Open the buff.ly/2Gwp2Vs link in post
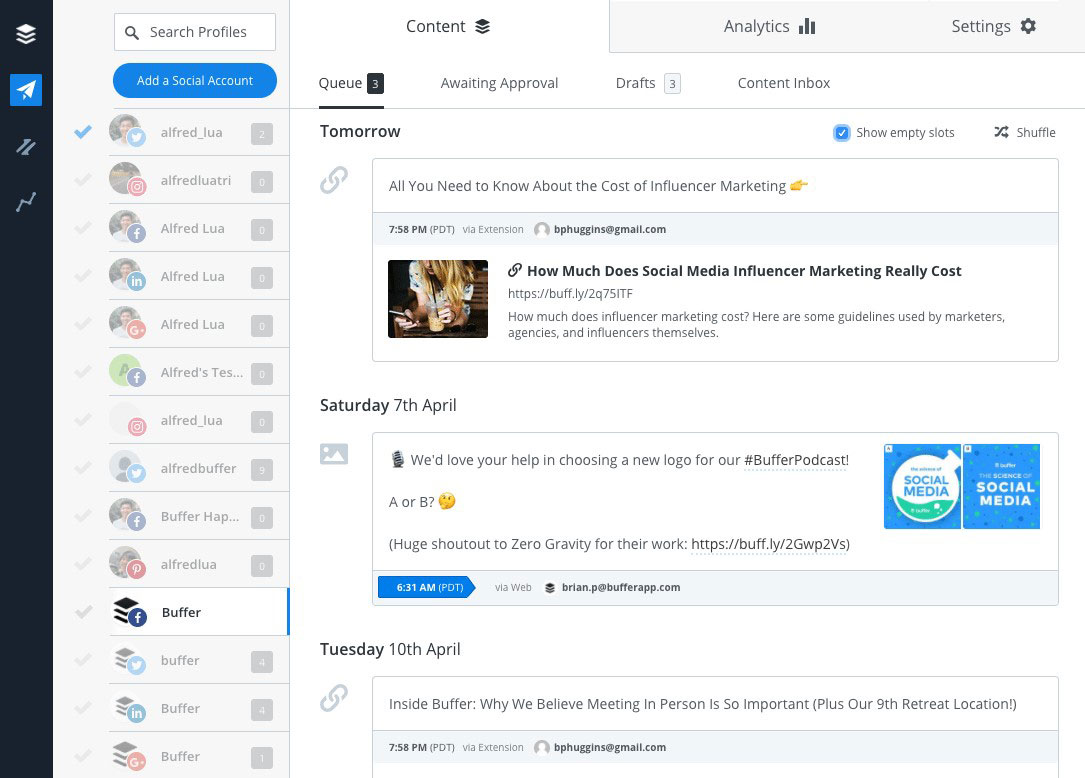The image size is (1085, 778). pos(768,544)
